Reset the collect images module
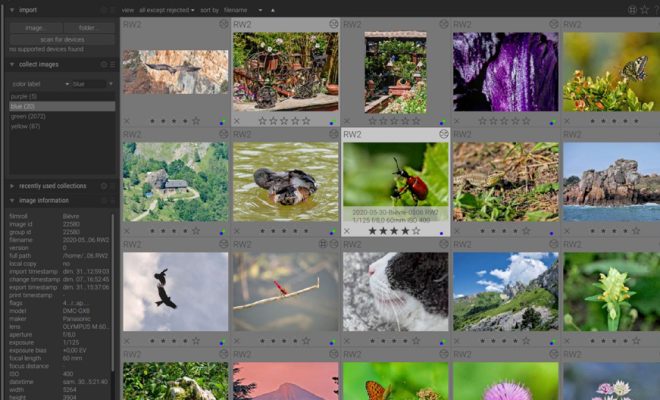The width and height of the screenshot is (660, 400). [104, 64]
